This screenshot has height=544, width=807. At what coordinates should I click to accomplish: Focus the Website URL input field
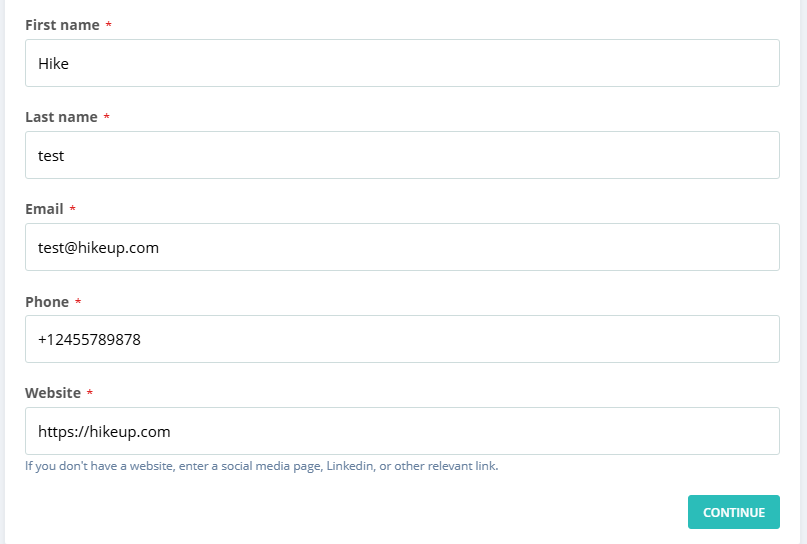point(402,431)
